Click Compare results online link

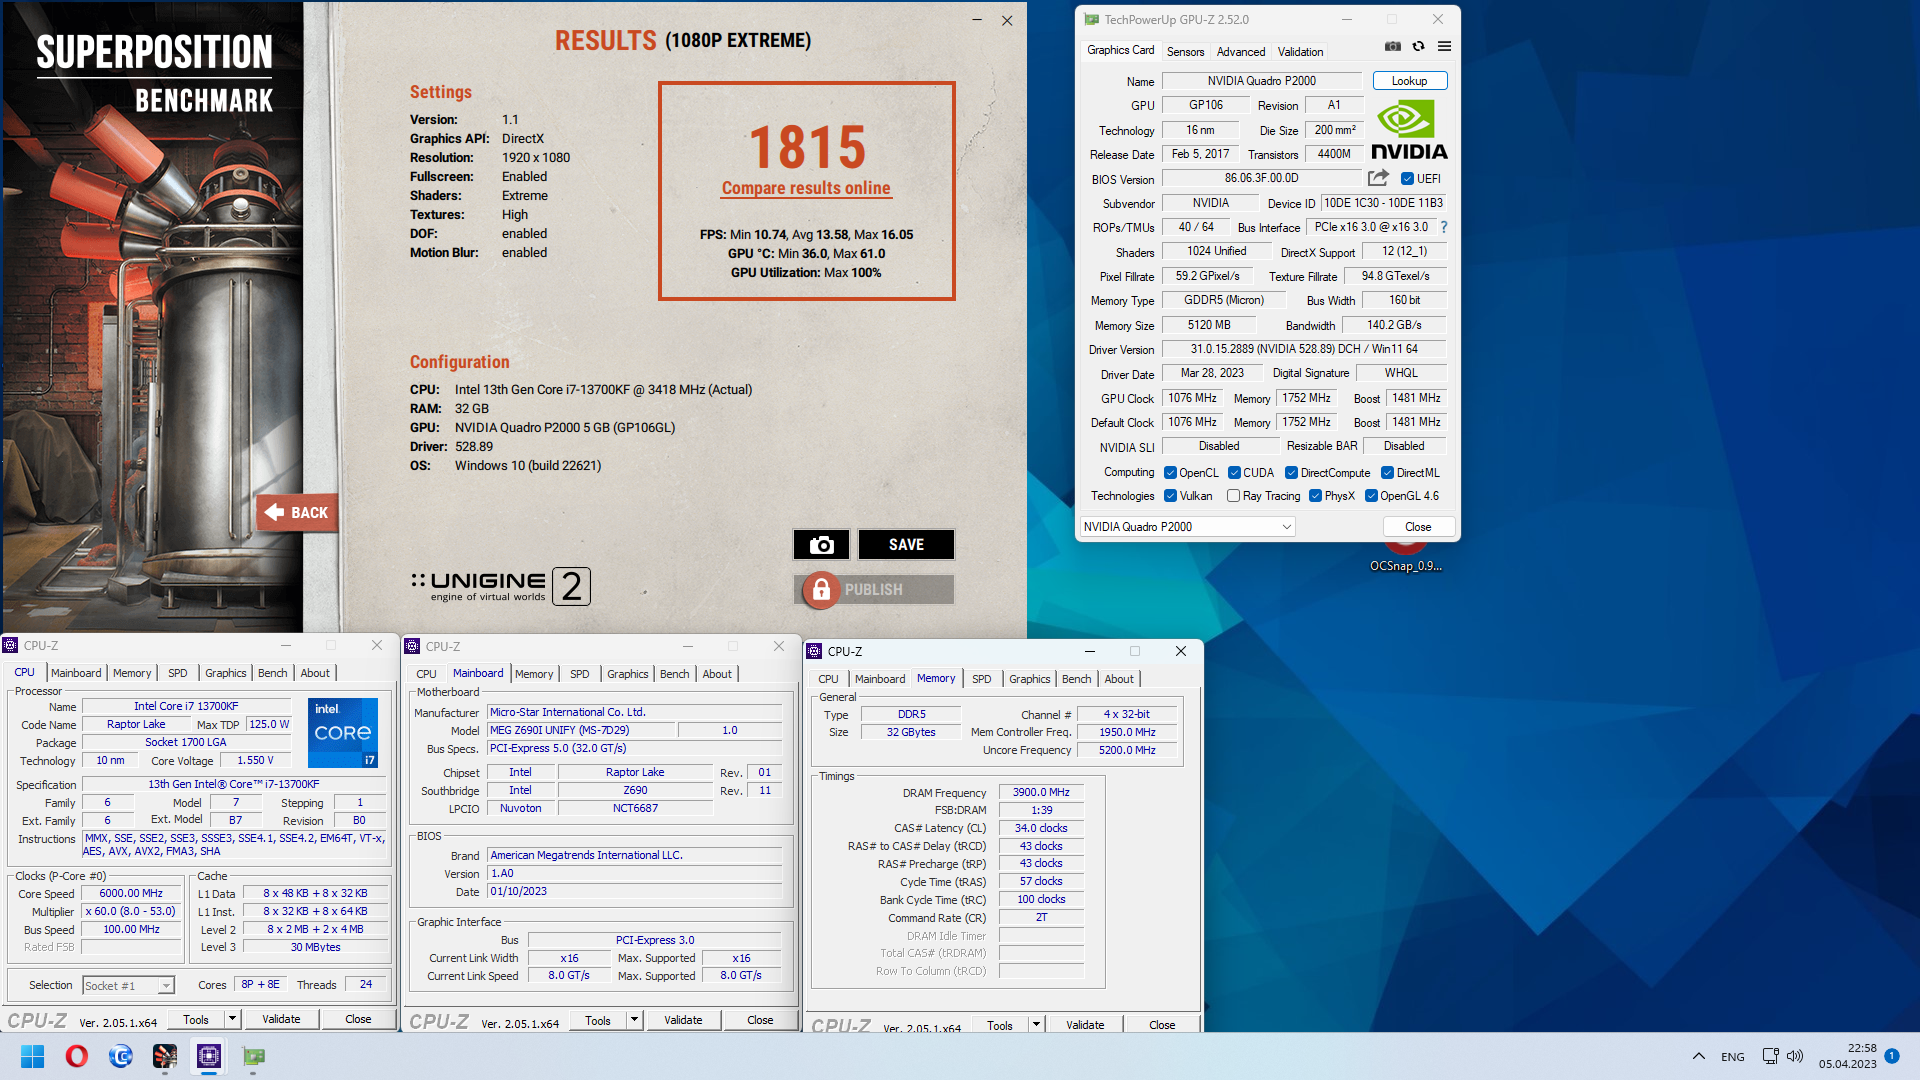tap(806, 188)
